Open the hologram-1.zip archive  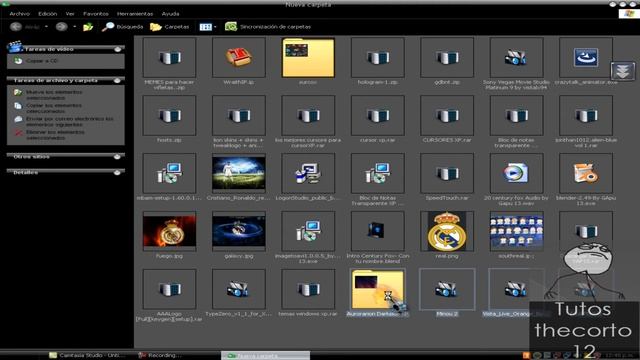[378, 58]
